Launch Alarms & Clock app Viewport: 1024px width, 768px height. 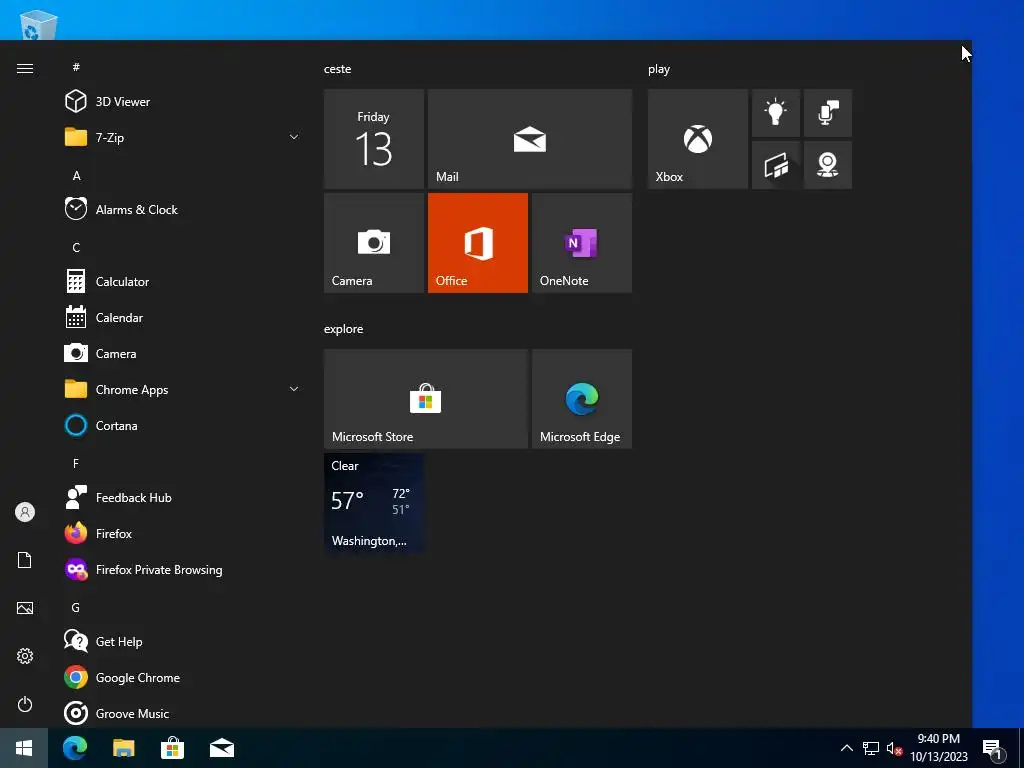pos(182,210)
